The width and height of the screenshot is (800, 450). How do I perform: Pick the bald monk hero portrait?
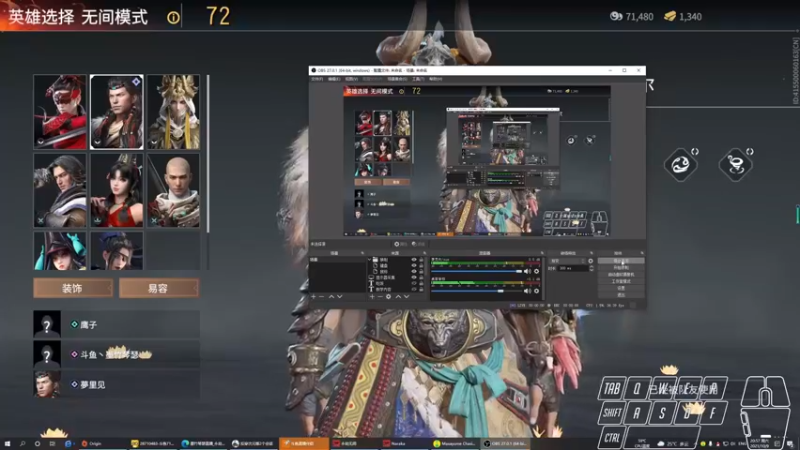173,190
